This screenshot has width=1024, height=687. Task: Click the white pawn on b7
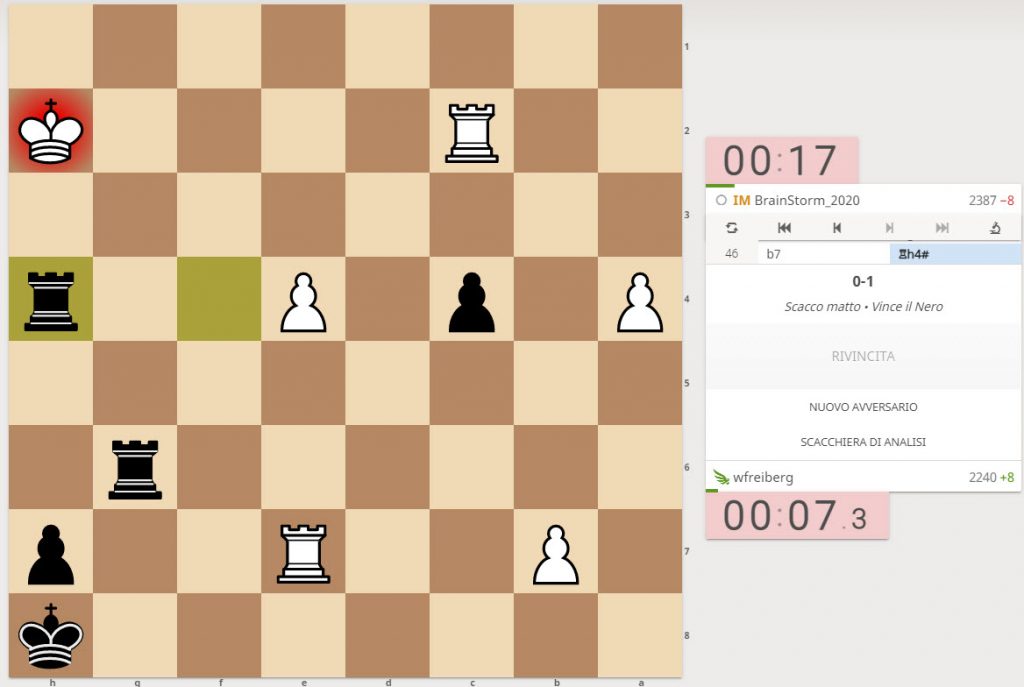tap(556, 552)
